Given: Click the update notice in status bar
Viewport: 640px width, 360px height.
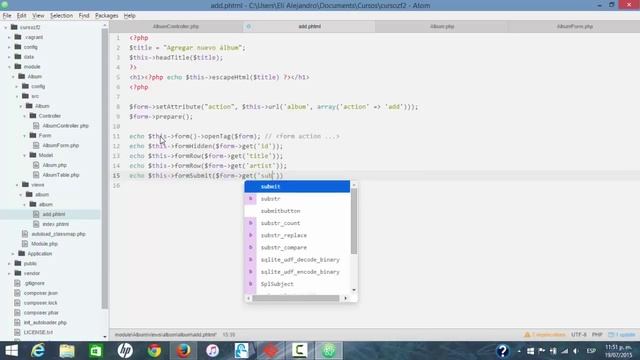Looking at the screenshot, I should tap(622, 335).
